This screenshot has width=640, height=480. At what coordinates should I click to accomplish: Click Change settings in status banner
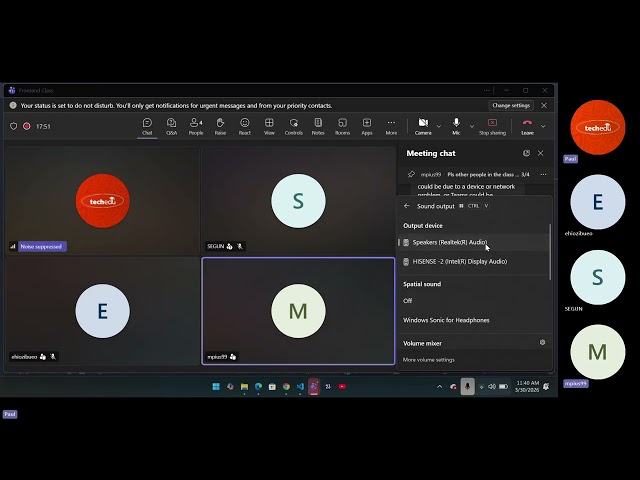tap(511, 105)
